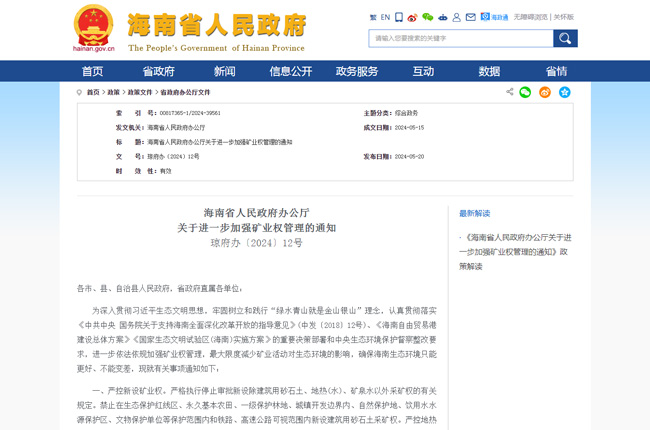Enable 关怀版 mode
The width and height of the screenshot is (650, 430).
tap(564, 17)
